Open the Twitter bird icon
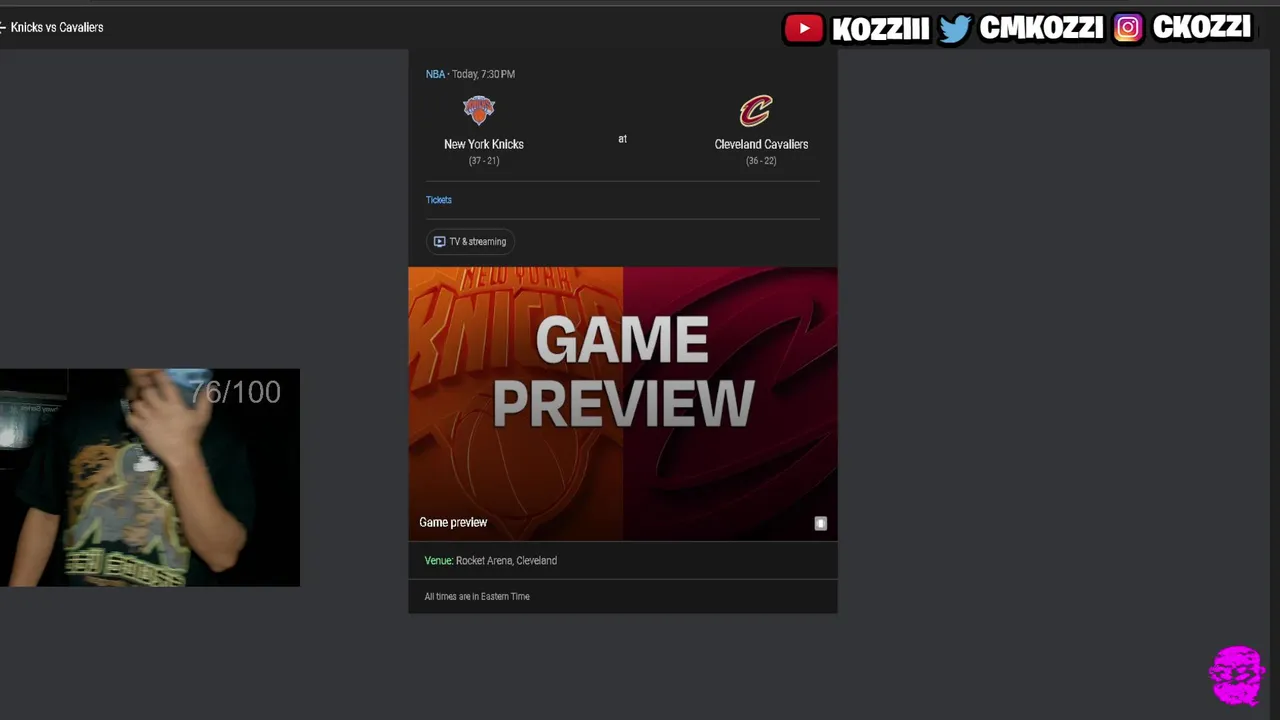 point(954,28)
